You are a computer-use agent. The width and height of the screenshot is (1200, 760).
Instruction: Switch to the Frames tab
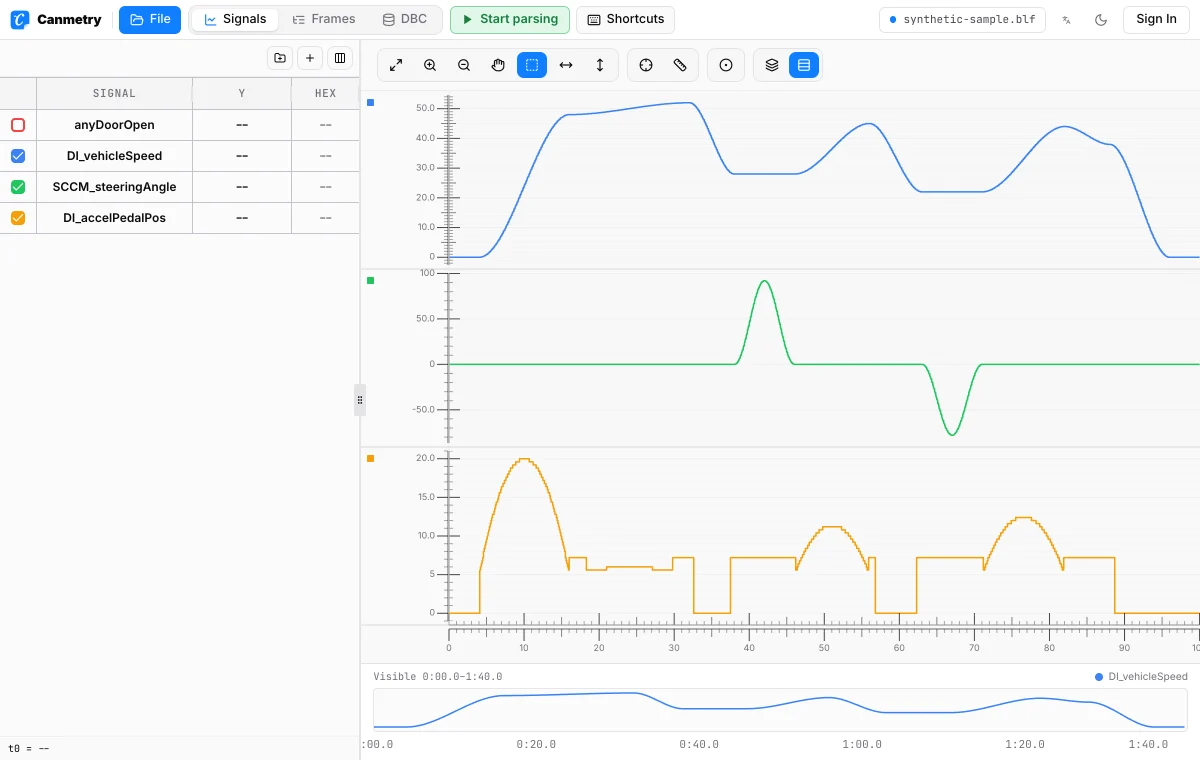tap(324, 19)
